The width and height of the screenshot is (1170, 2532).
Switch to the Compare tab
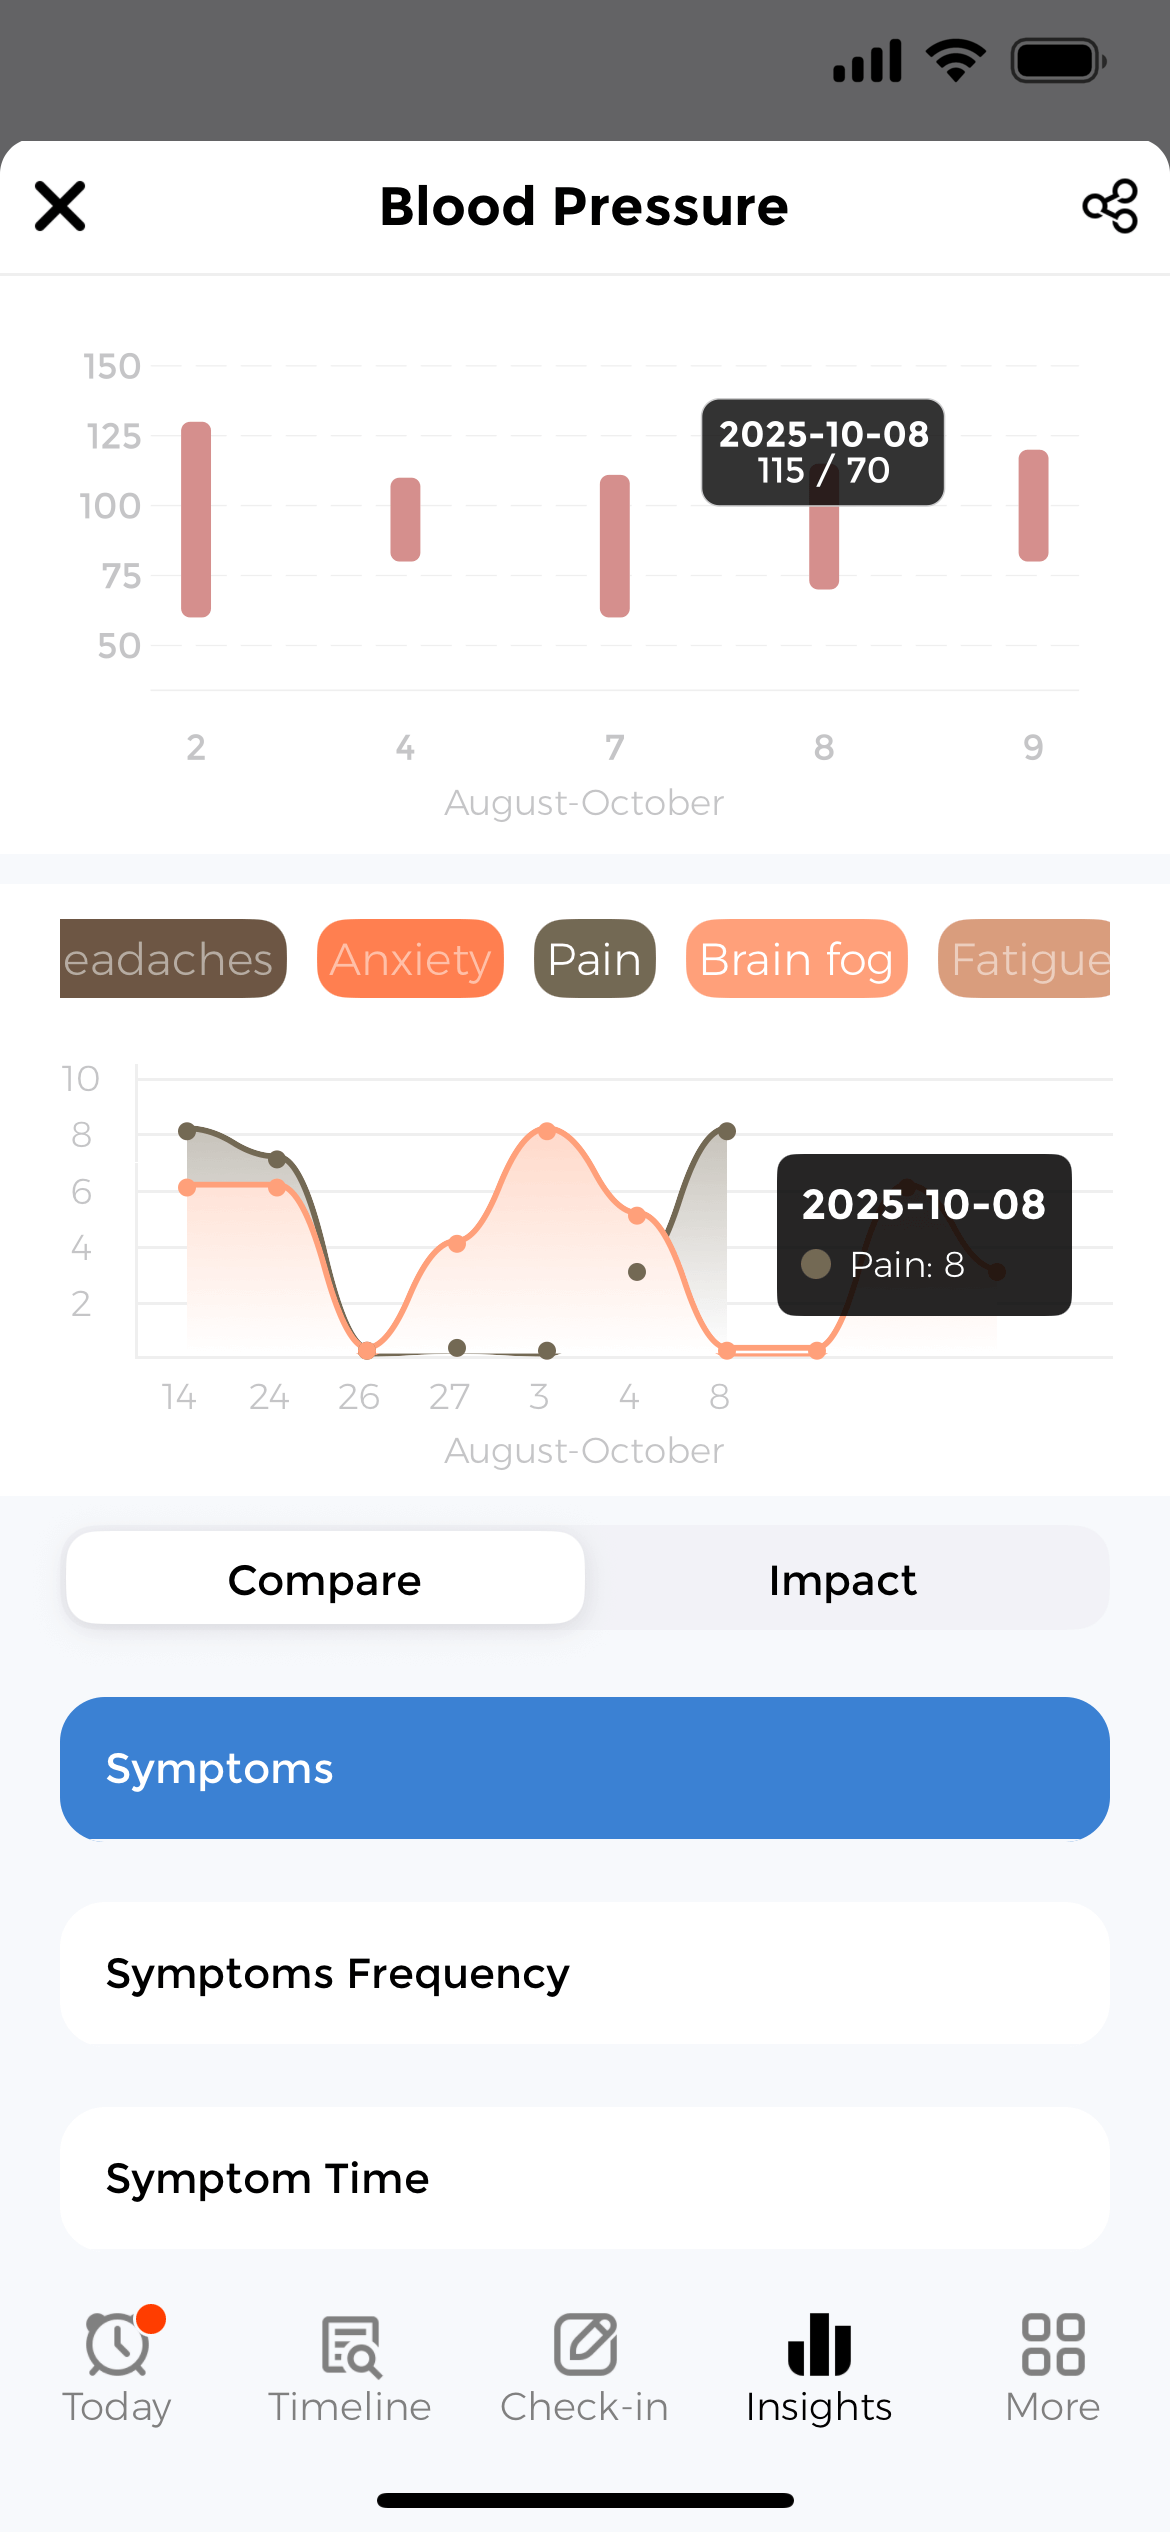(325, 1579)
